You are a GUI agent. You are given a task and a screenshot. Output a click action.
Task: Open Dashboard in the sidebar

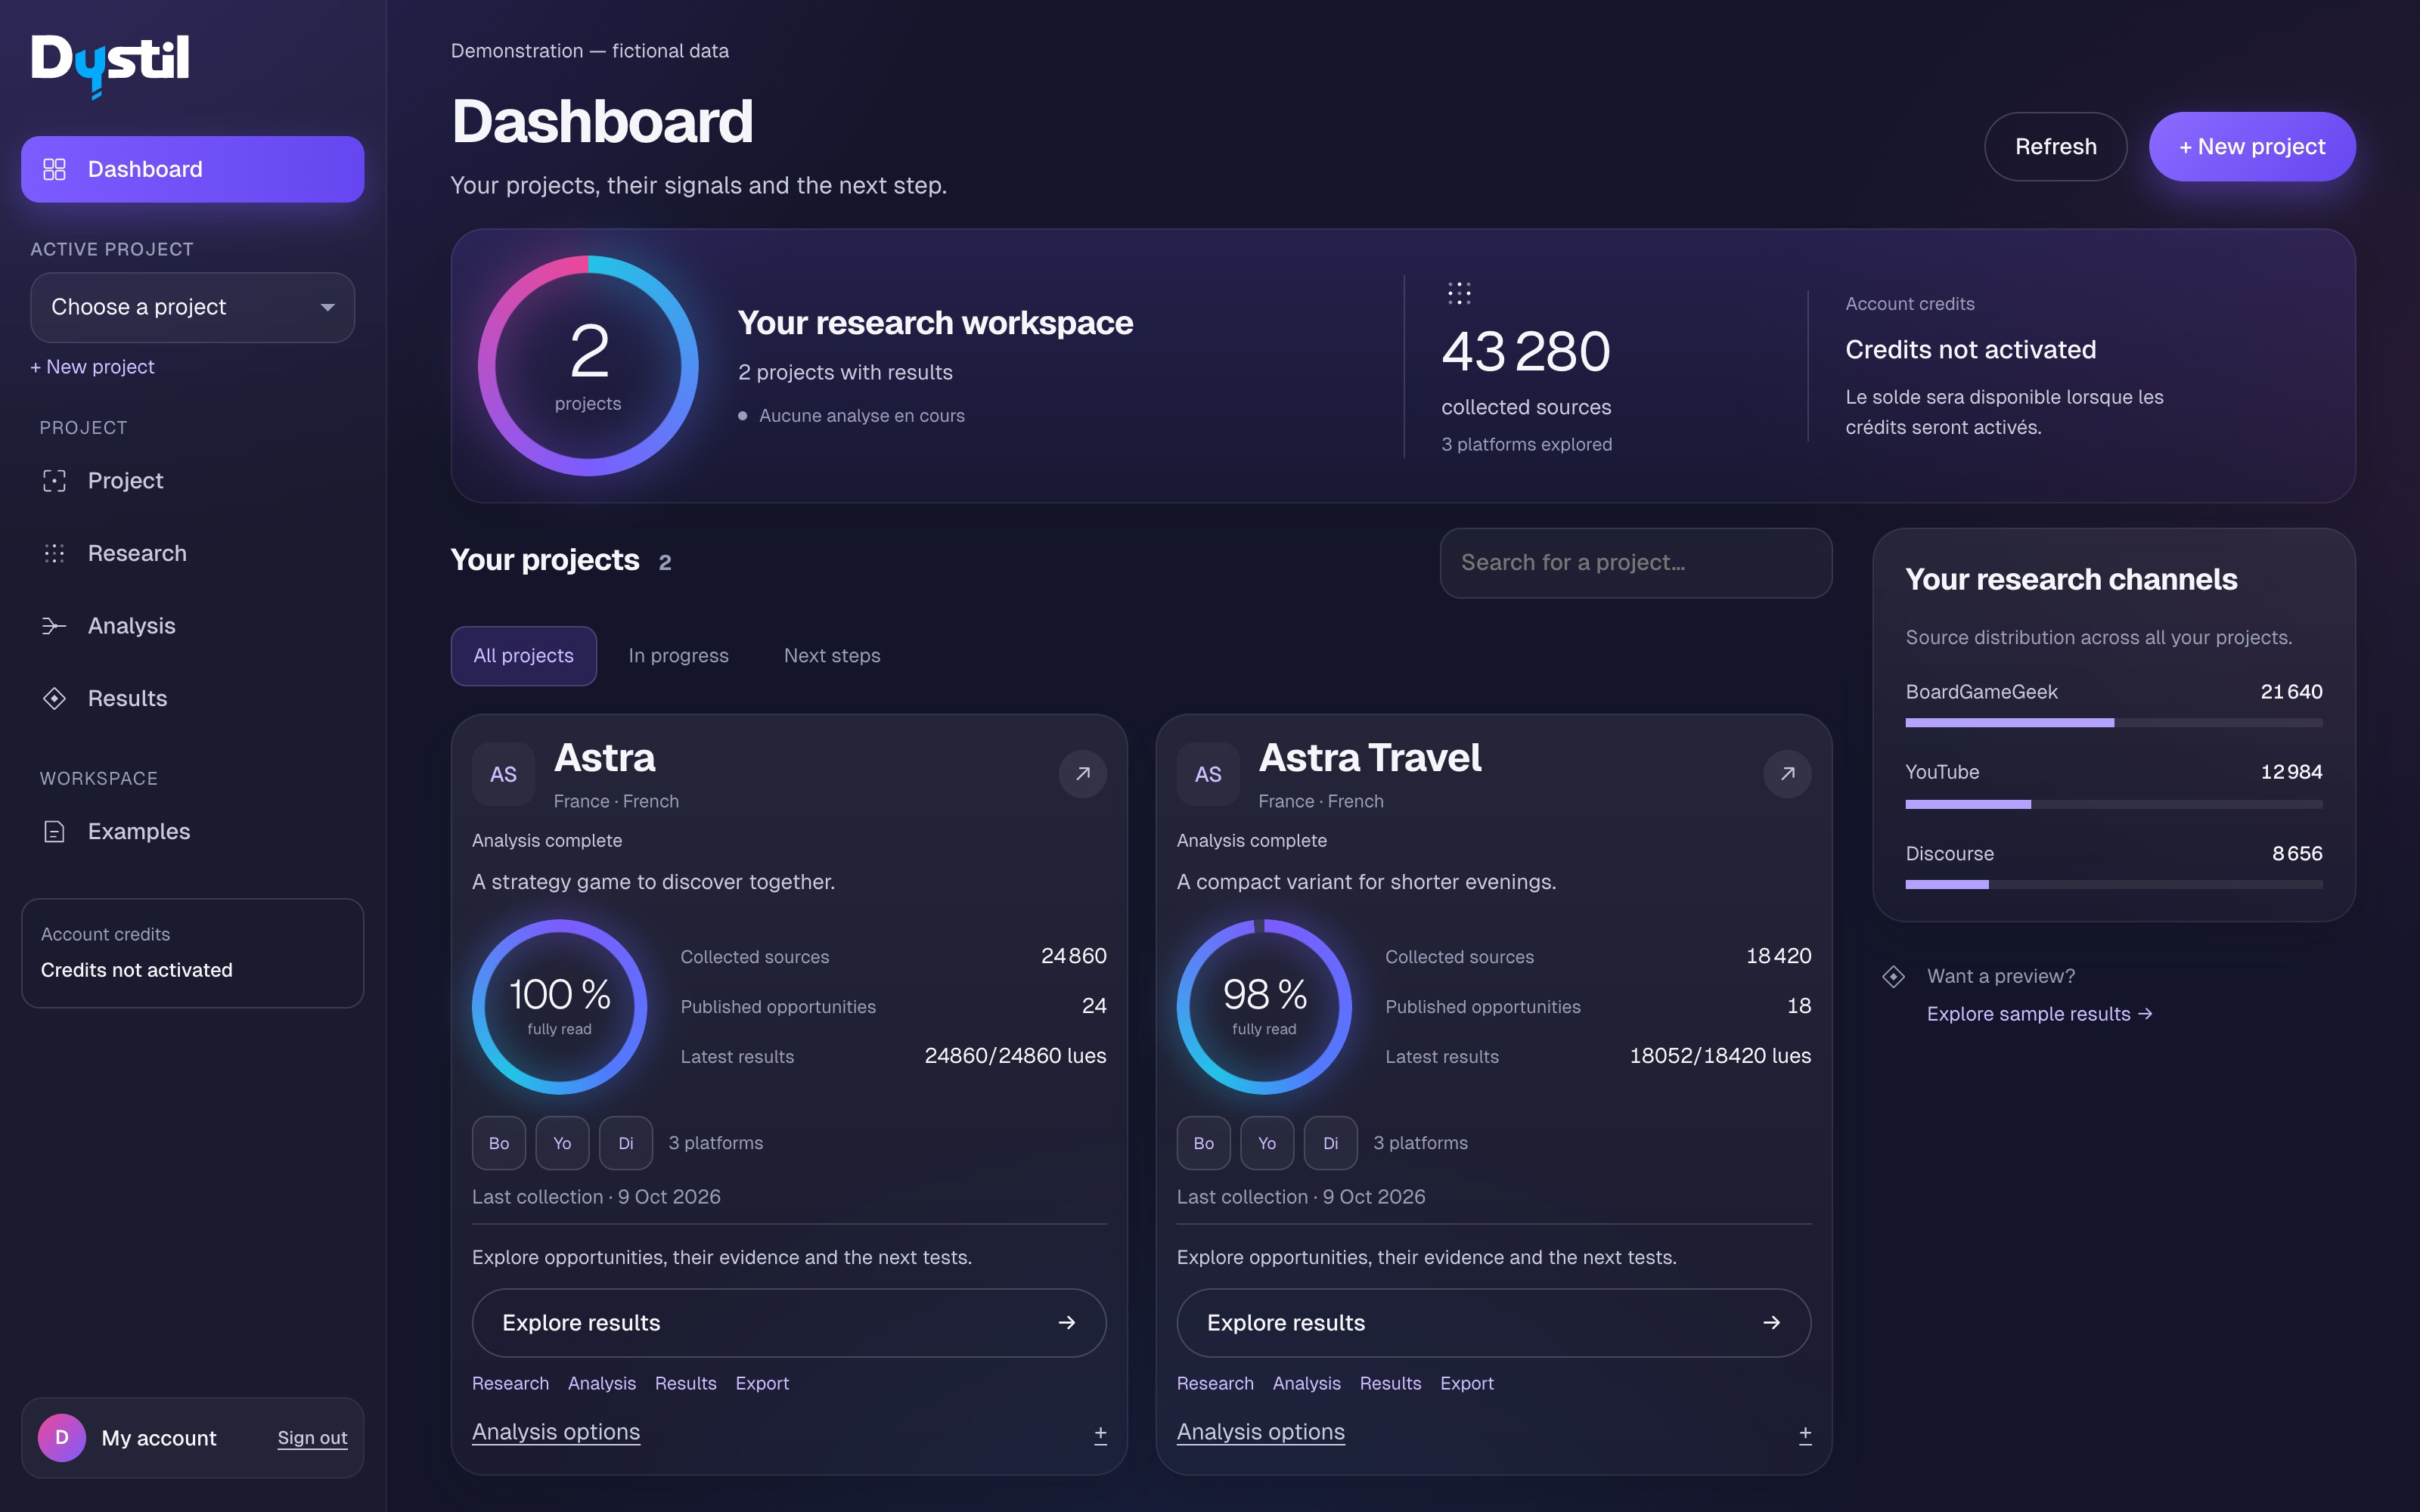[192, 169]
